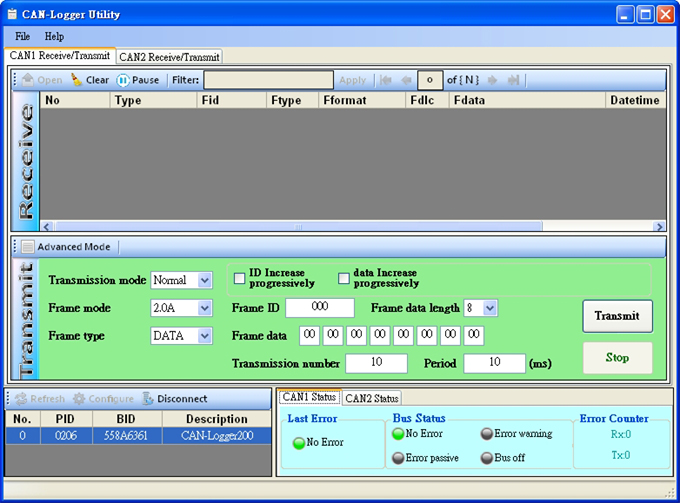Screen dimensions: 680x503
Task: Enable ID Increase progressively checkbox
Action: pos(240,278)
